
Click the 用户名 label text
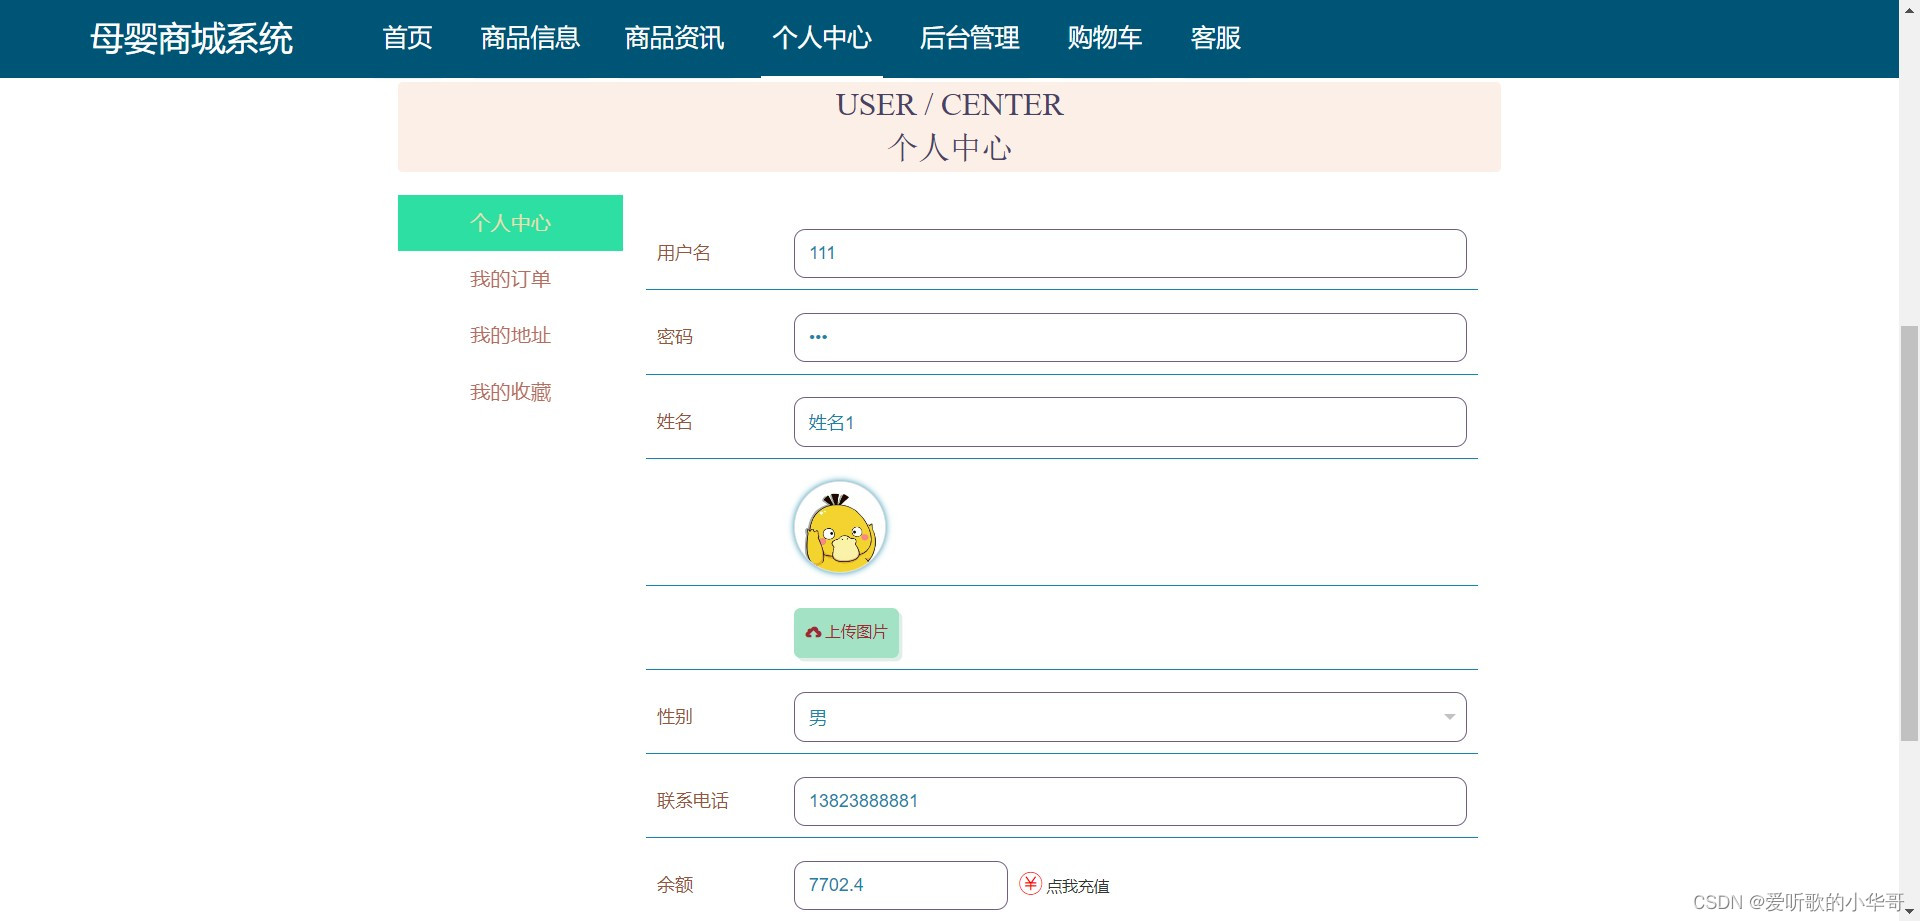coord(683,253)
